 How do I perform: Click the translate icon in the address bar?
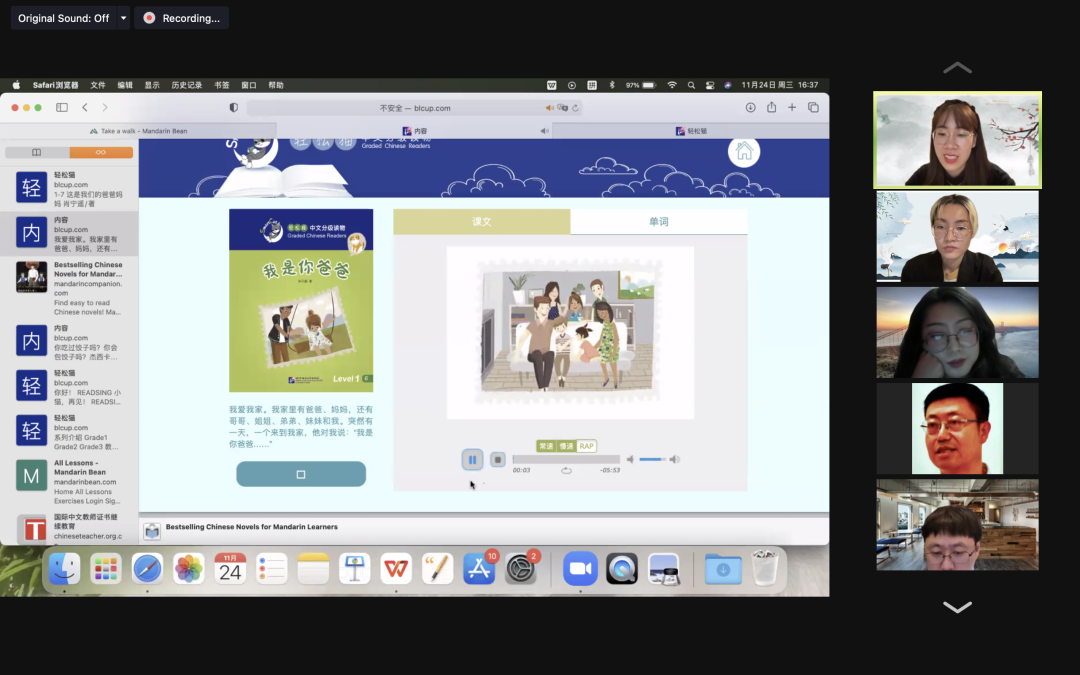click(x=563, y=108)
